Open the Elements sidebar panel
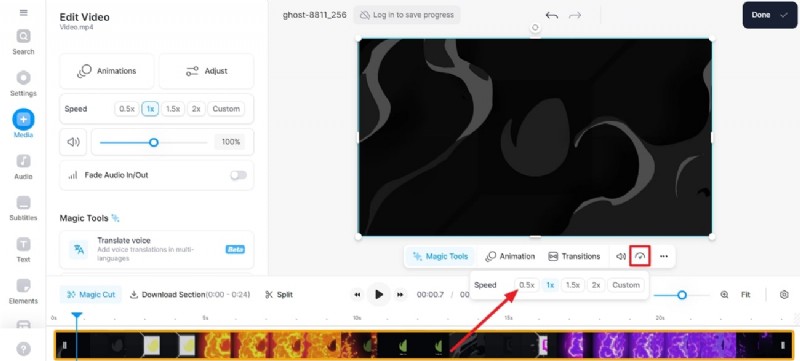The image size is (800, 361). 23,291
